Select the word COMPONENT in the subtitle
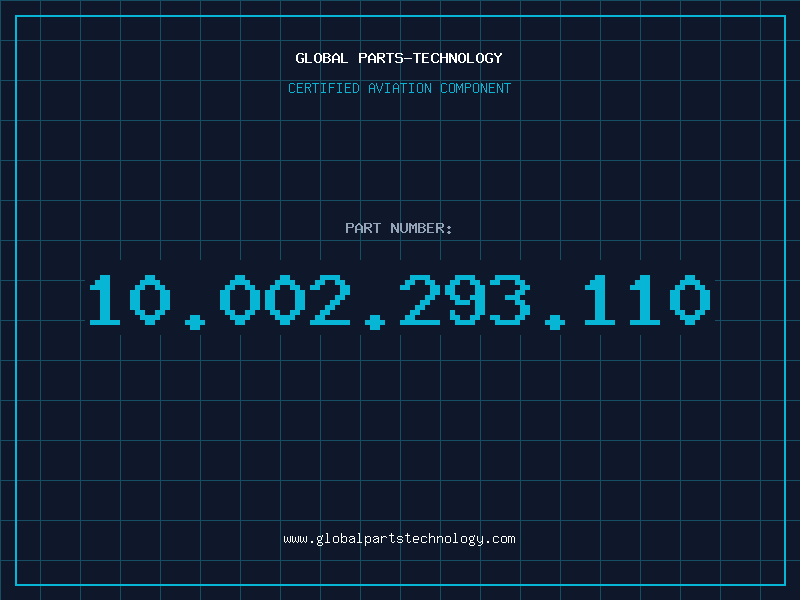The image size is (800, 600). 476,88
